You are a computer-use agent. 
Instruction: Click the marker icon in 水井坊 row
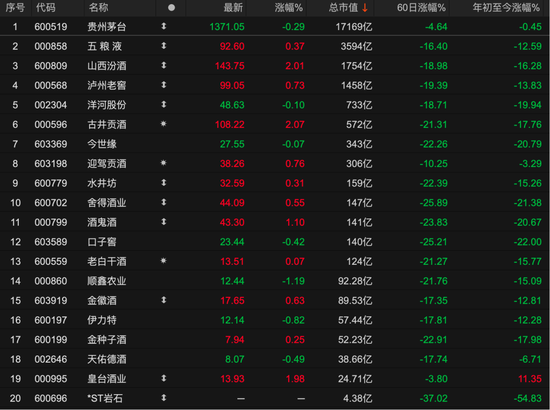coord(163,183)
